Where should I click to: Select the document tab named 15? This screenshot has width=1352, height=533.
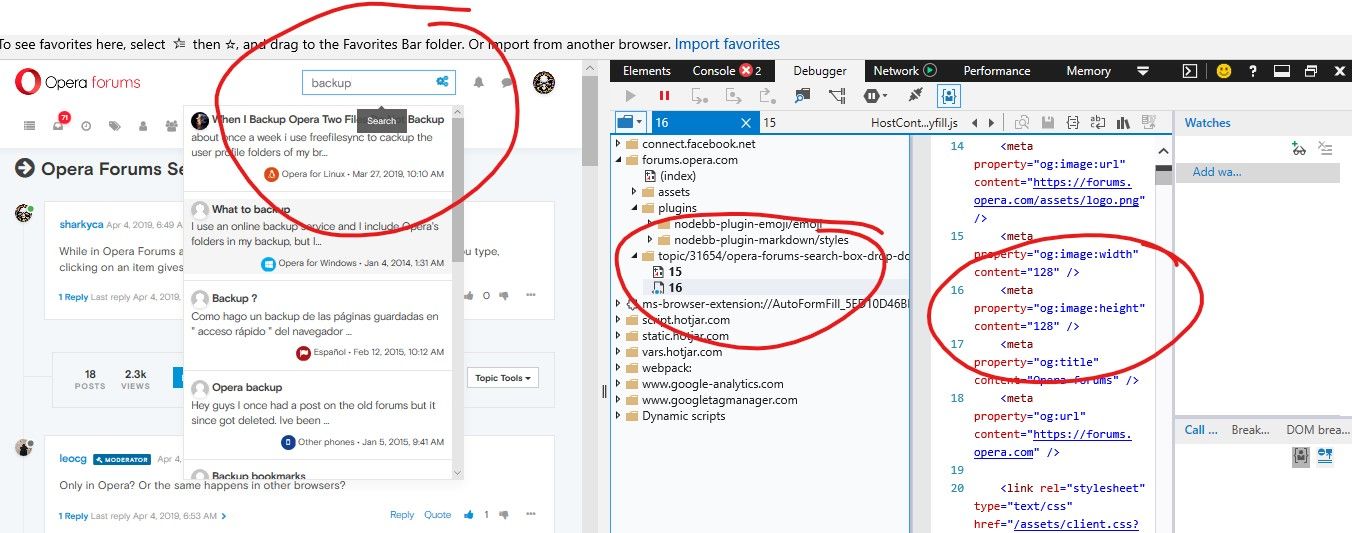point(769,122)
